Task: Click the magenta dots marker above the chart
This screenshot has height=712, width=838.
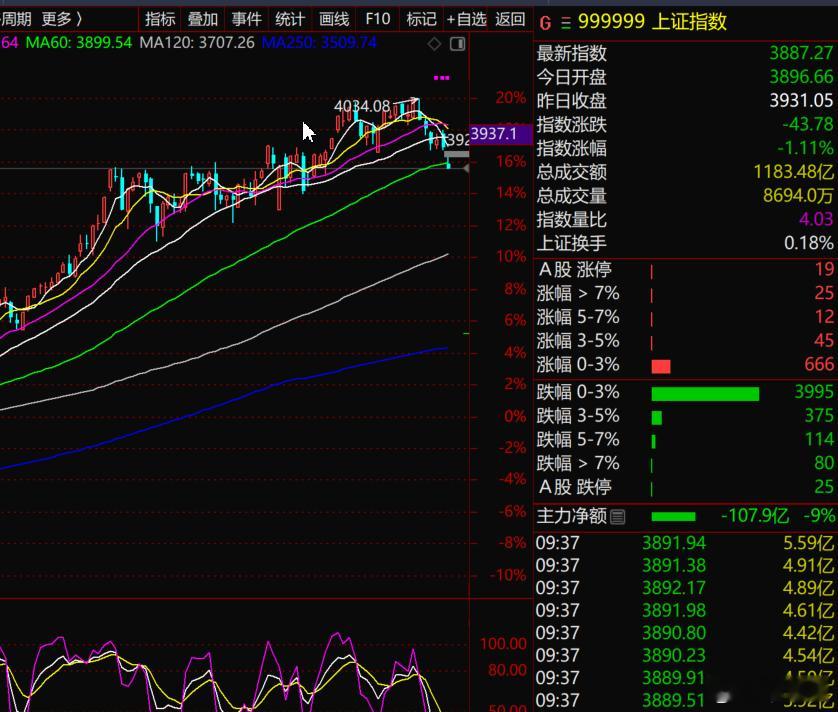Action: tap(441, 78)
